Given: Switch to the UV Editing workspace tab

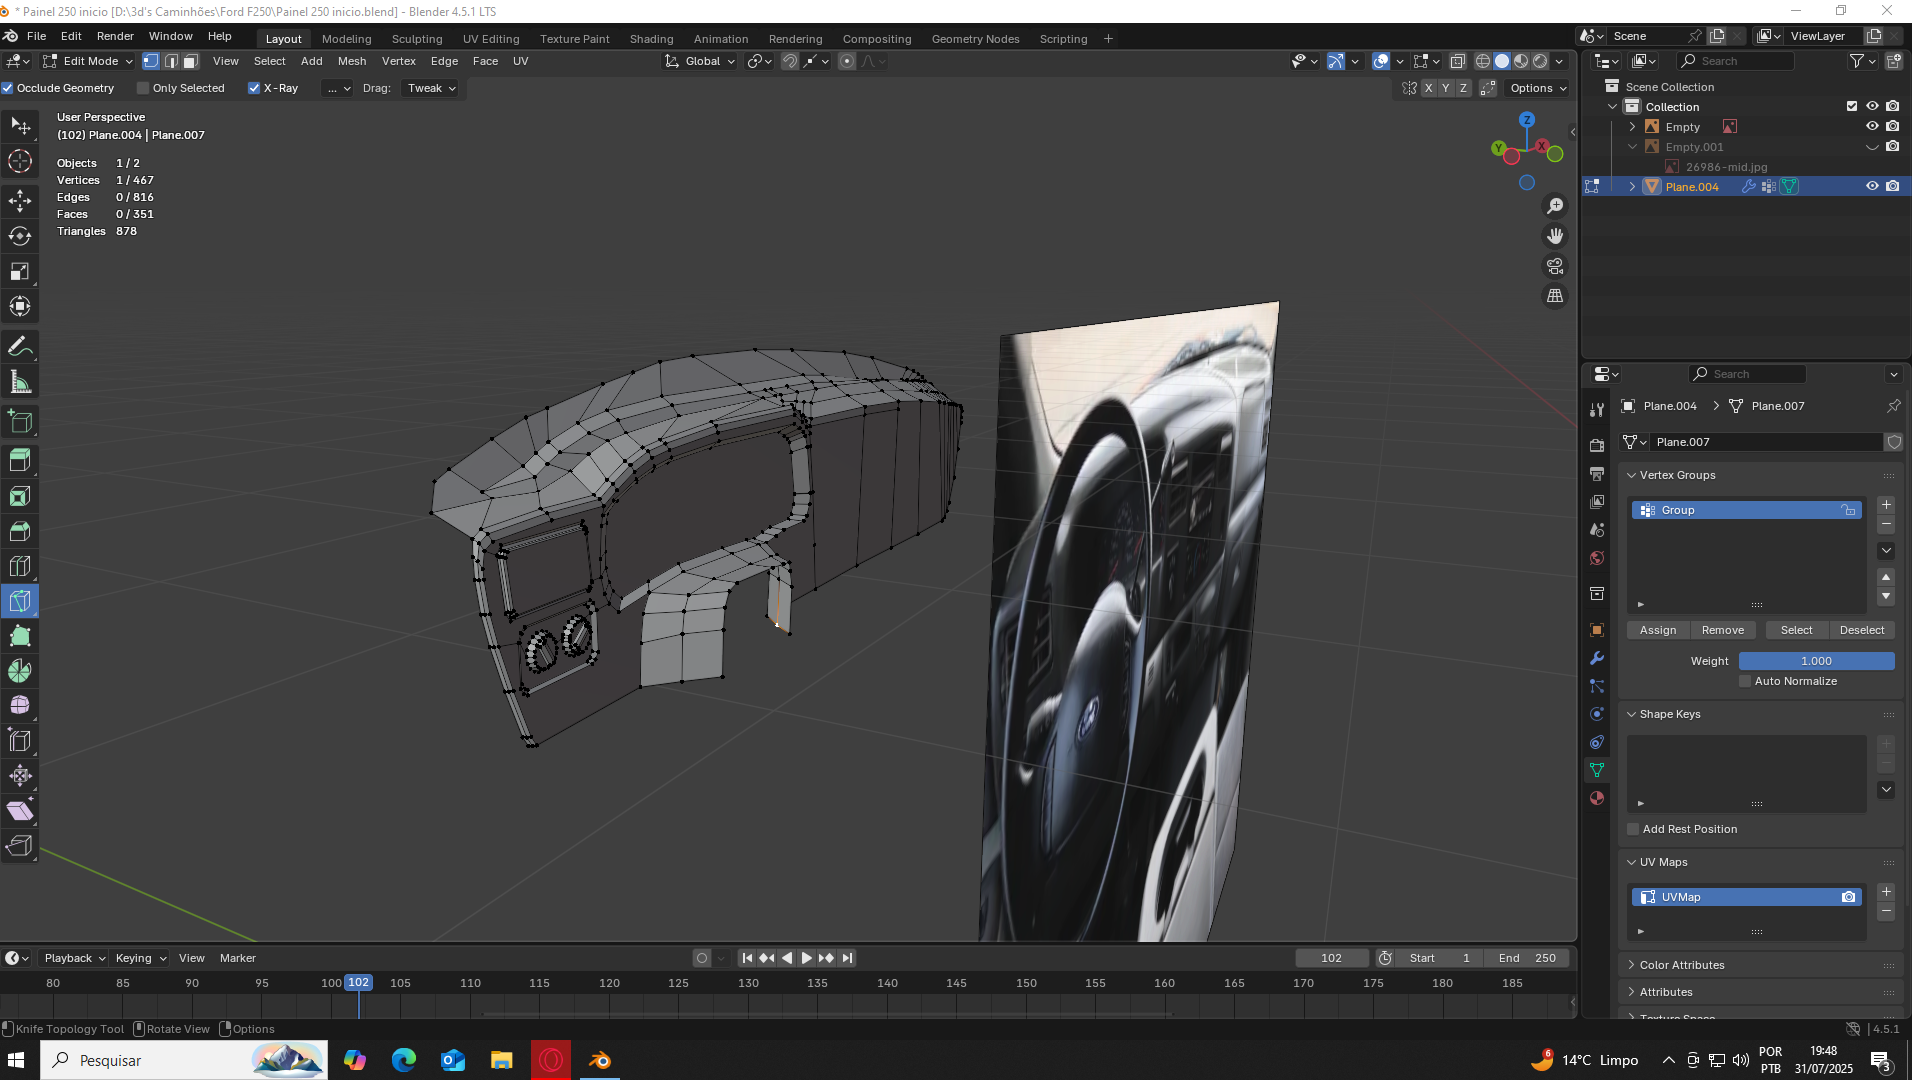Looking at the screenshot, I should coord(491,39).
